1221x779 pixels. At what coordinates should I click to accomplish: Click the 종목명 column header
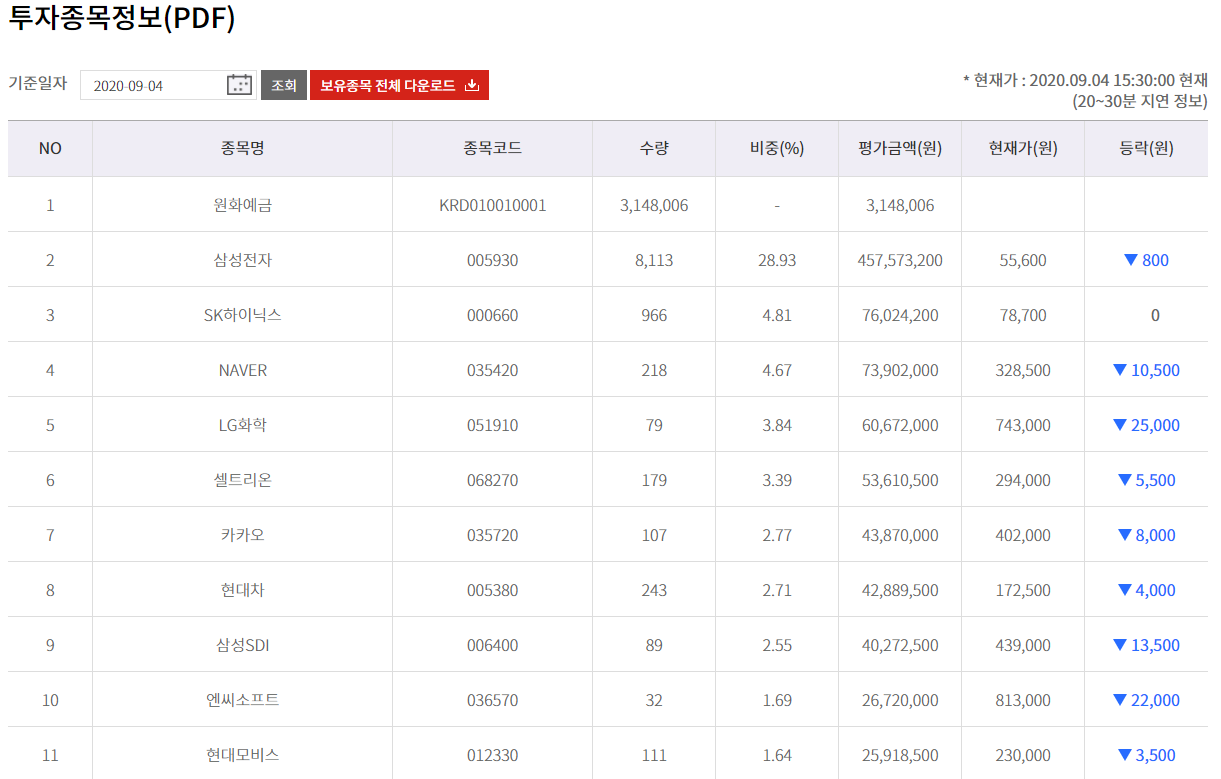[x=242, y=148]
